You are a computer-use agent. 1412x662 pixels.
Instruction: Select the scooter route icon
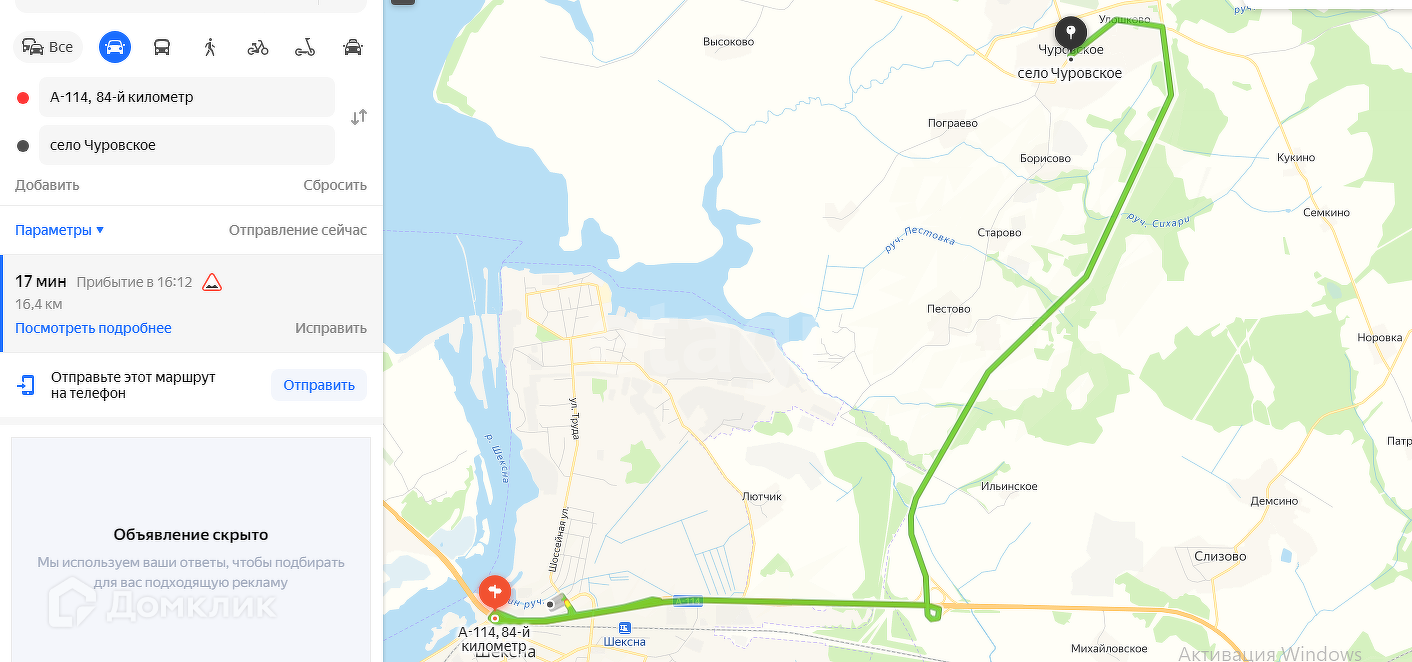pyautogui.click(x=305, y=47)
